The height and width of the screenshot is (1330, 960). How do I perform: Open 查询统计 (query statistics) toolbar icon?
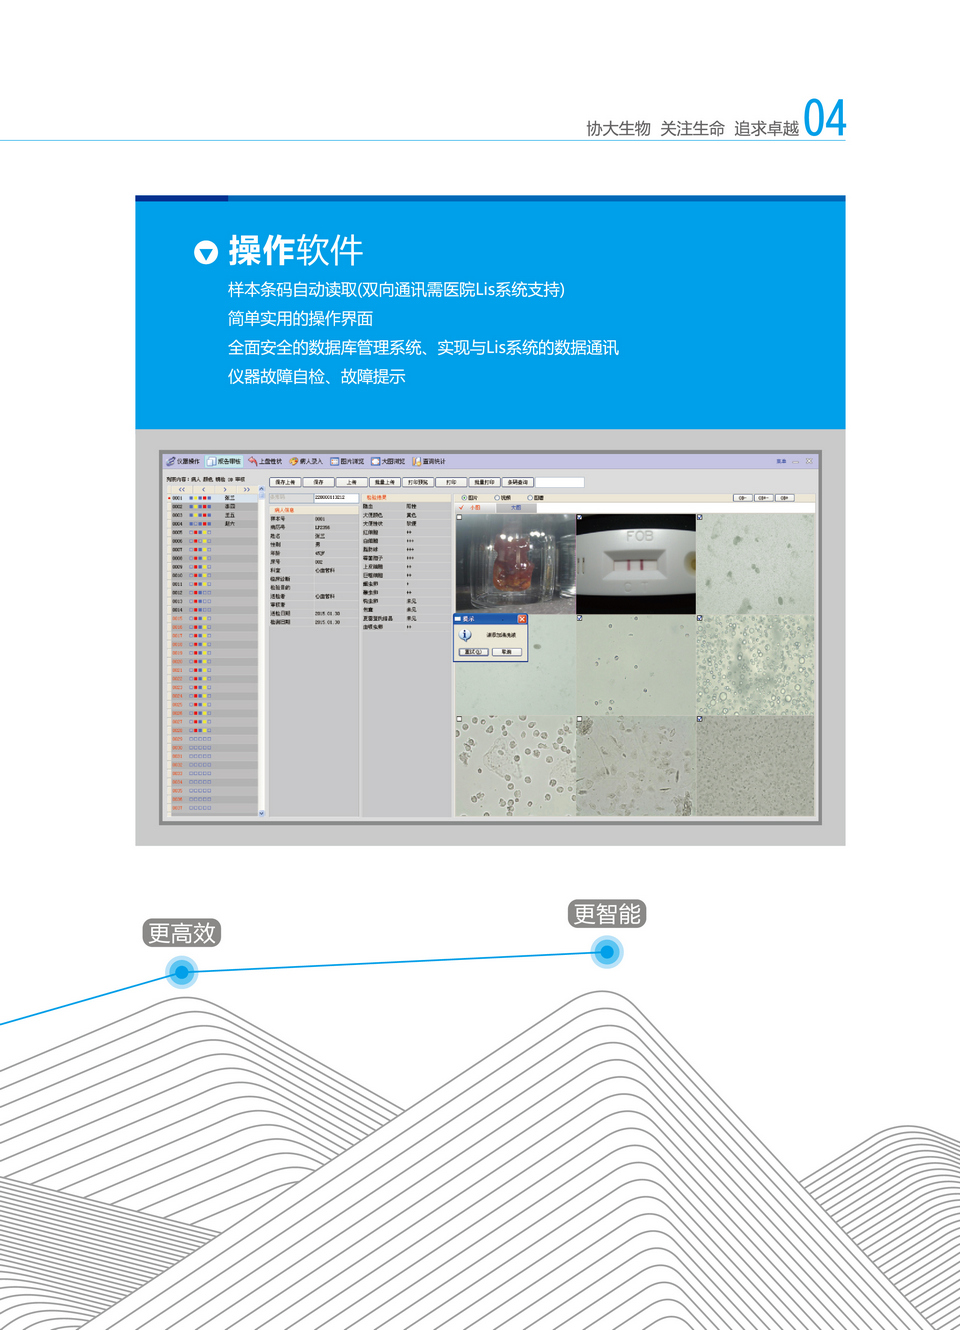417,462
